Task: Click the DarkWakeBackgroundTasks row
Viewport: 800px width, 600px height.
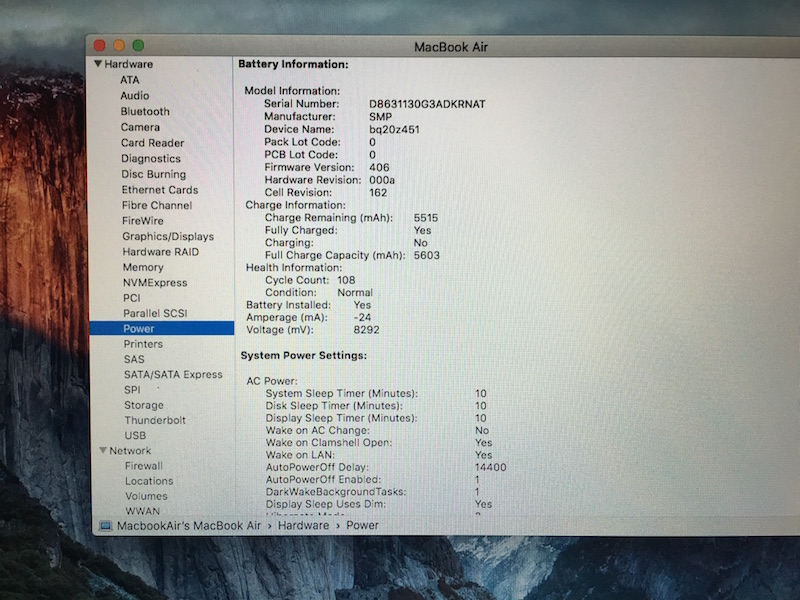Action: click(x=373, y=492)
